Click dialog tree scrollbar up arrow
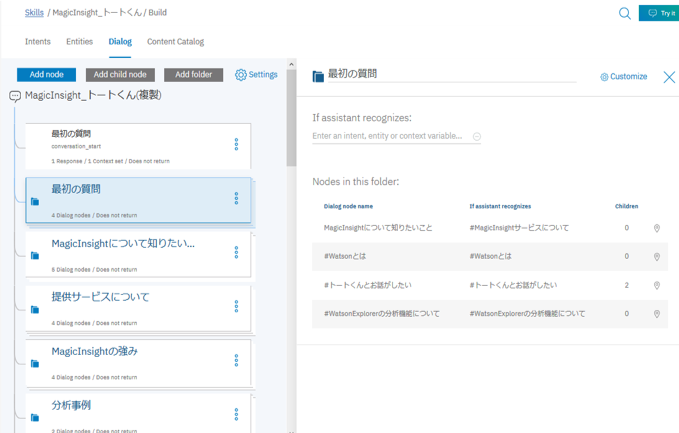The image size is (679, 433). pos(291,65)
